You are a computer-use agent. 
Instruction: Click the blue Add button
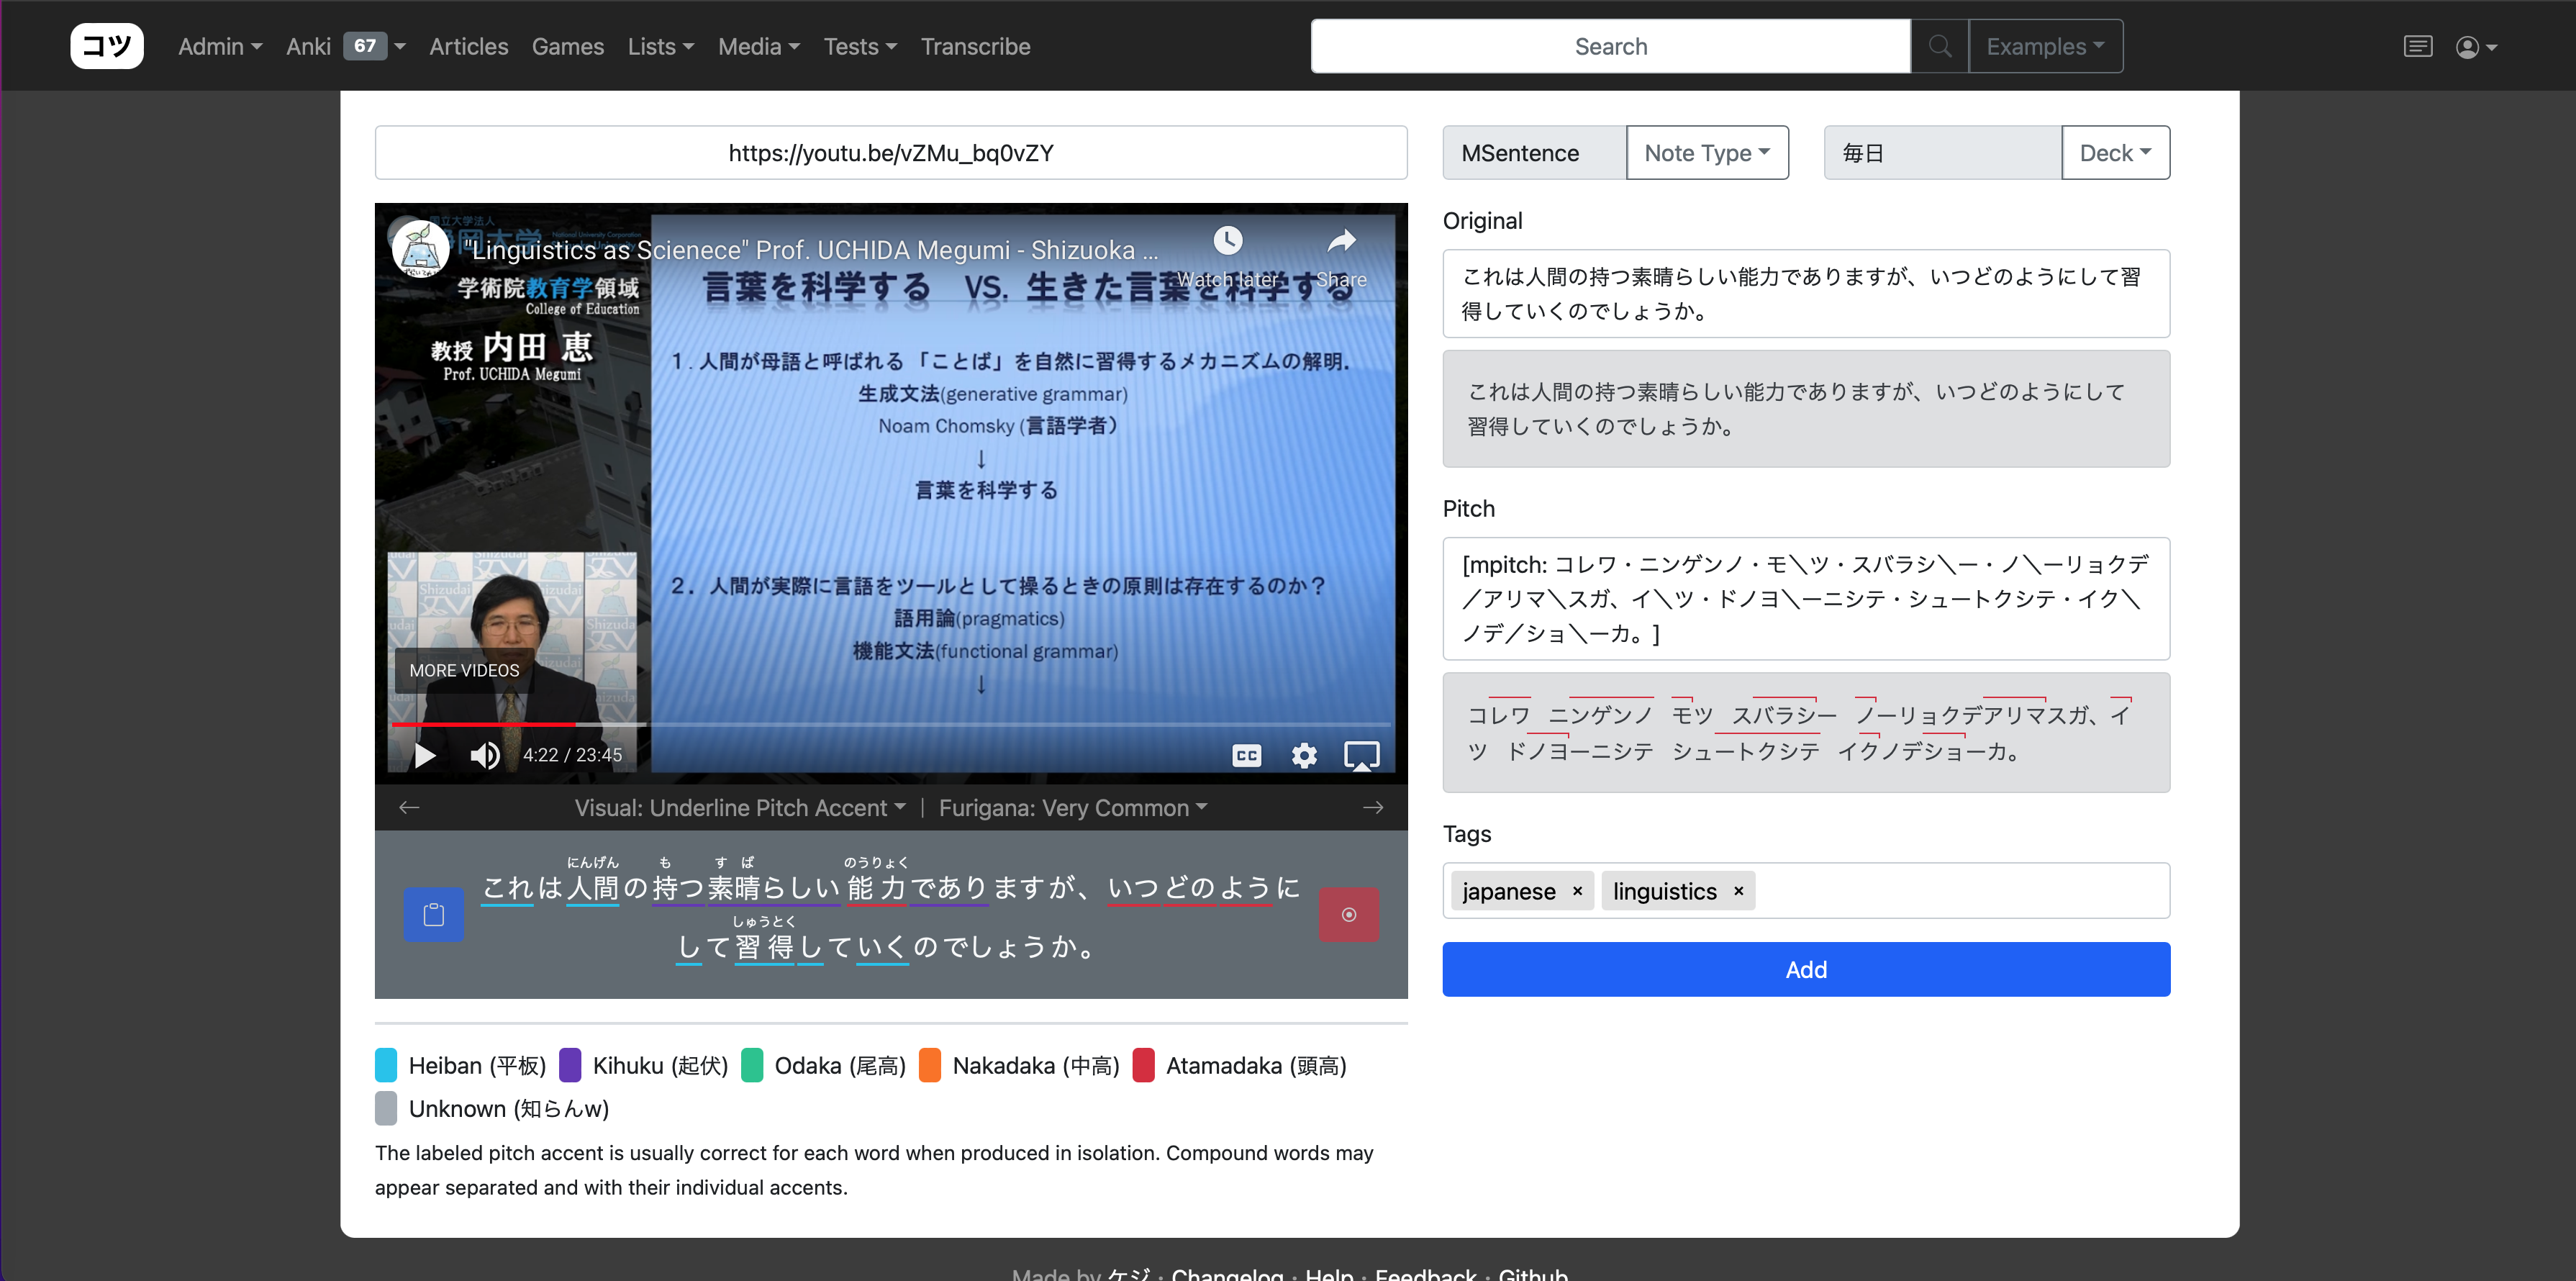[1805, 969]
